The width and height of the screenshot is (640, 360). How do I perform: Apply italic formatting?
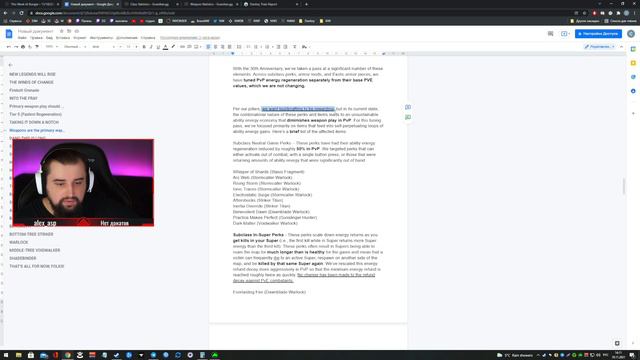pyautogui.click(x=151, y=47)
